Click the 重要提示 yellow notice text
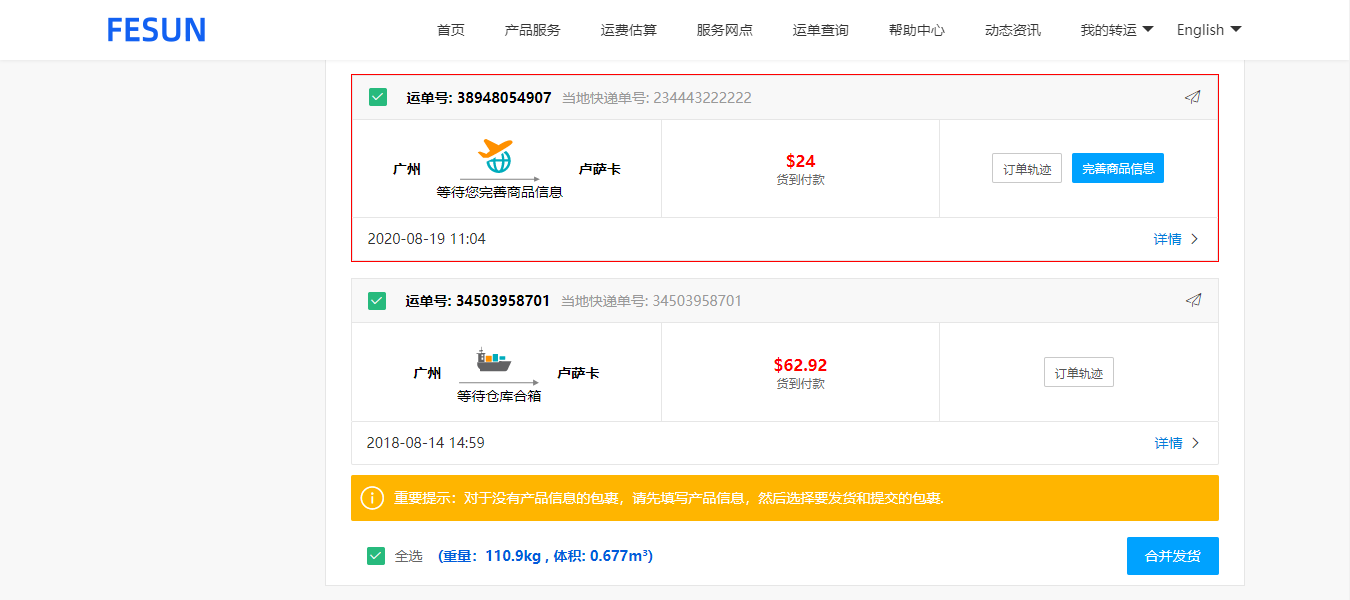The image size is (1350, 600). click(669, 498)
